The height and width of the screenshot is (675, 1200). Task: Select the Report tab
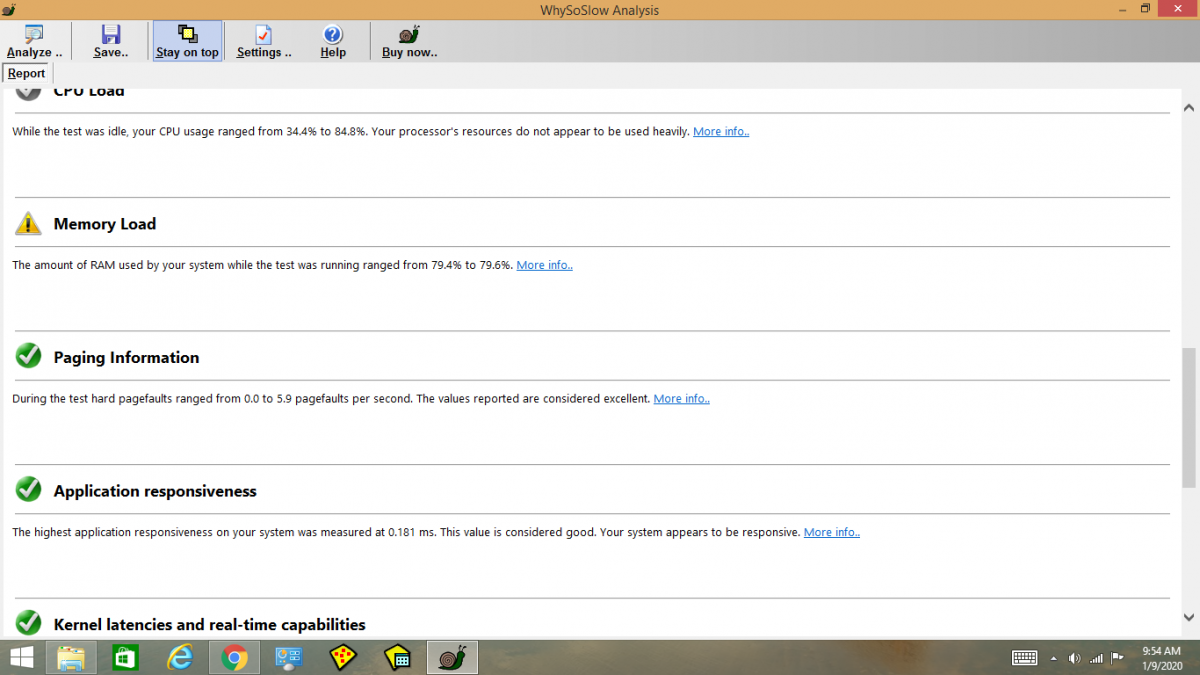(x=27, y=73)
